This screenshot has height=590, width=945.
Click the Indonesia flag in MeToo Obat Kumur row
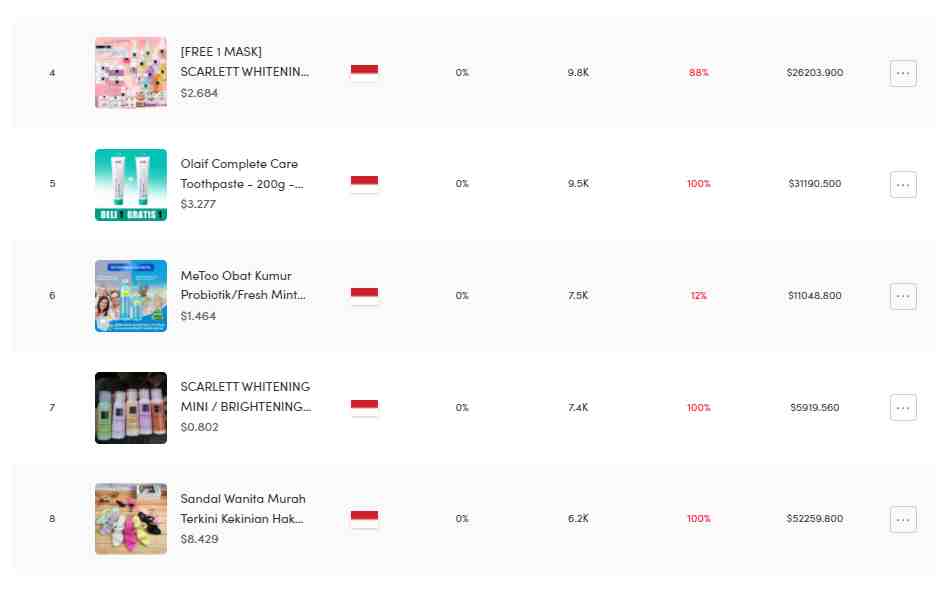click(x=364, y=296)
